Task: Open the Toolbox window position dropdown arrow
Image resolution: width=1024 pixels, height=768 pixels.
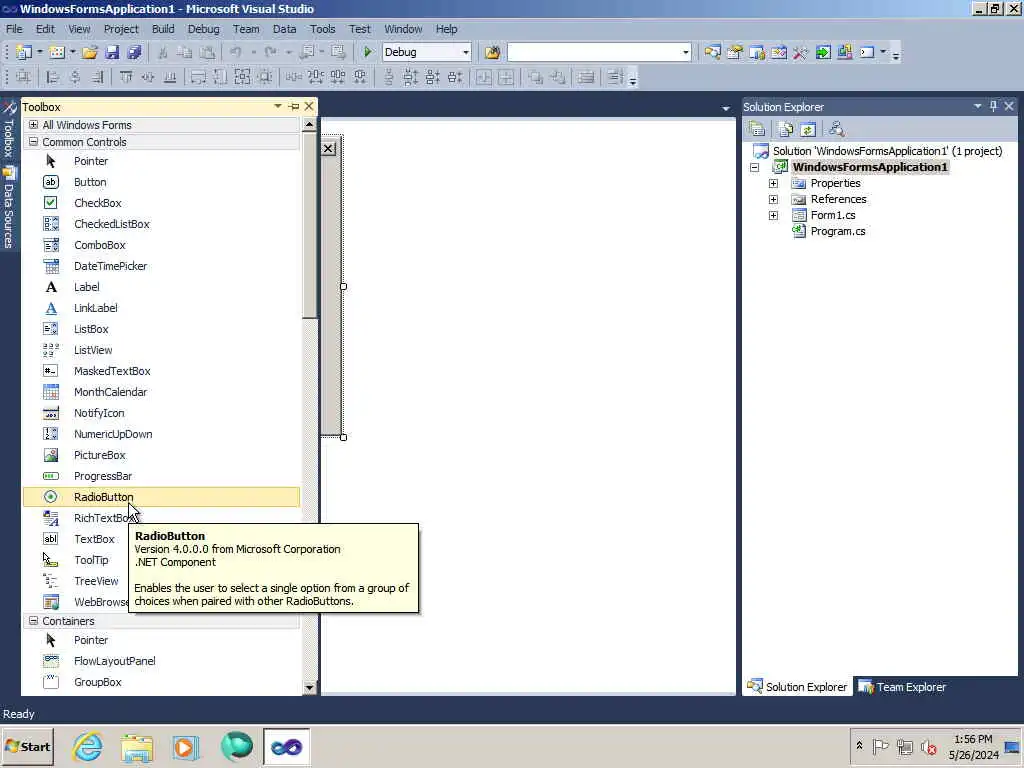Action: click(x=278, y=106)
